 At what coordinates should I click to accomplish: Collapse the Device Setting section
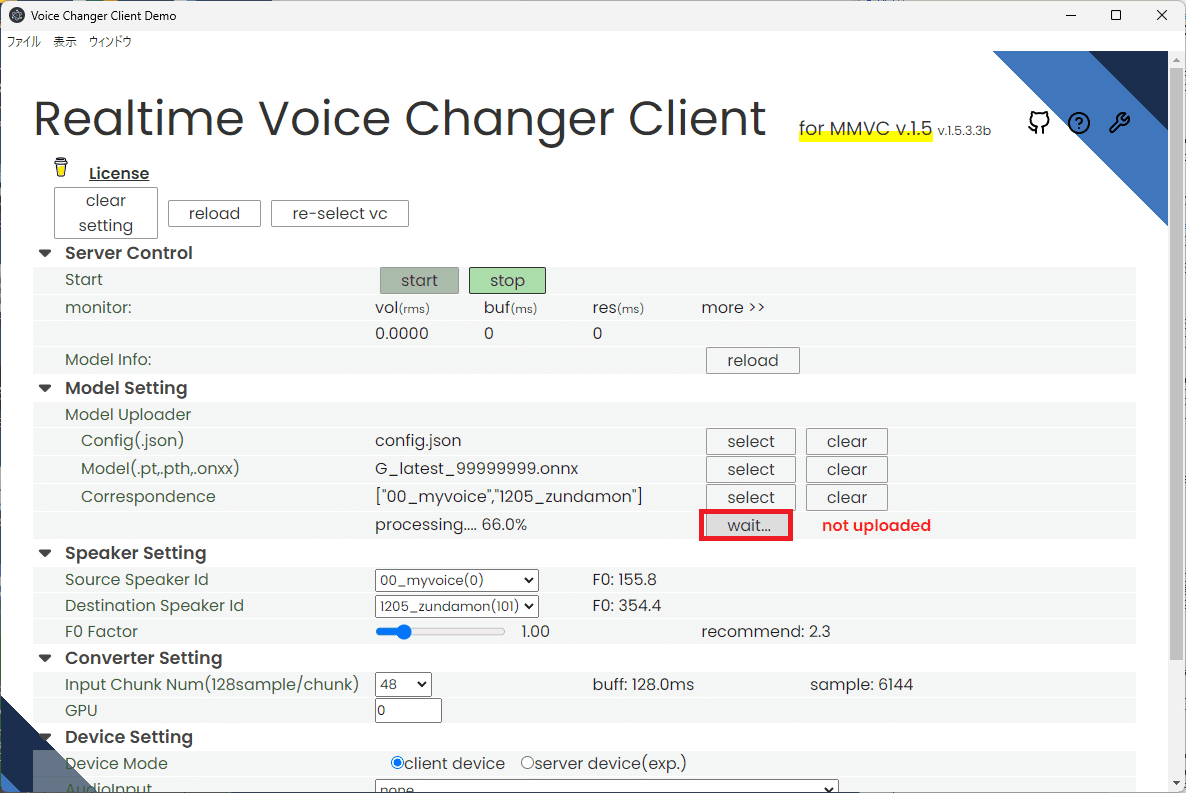45,737
